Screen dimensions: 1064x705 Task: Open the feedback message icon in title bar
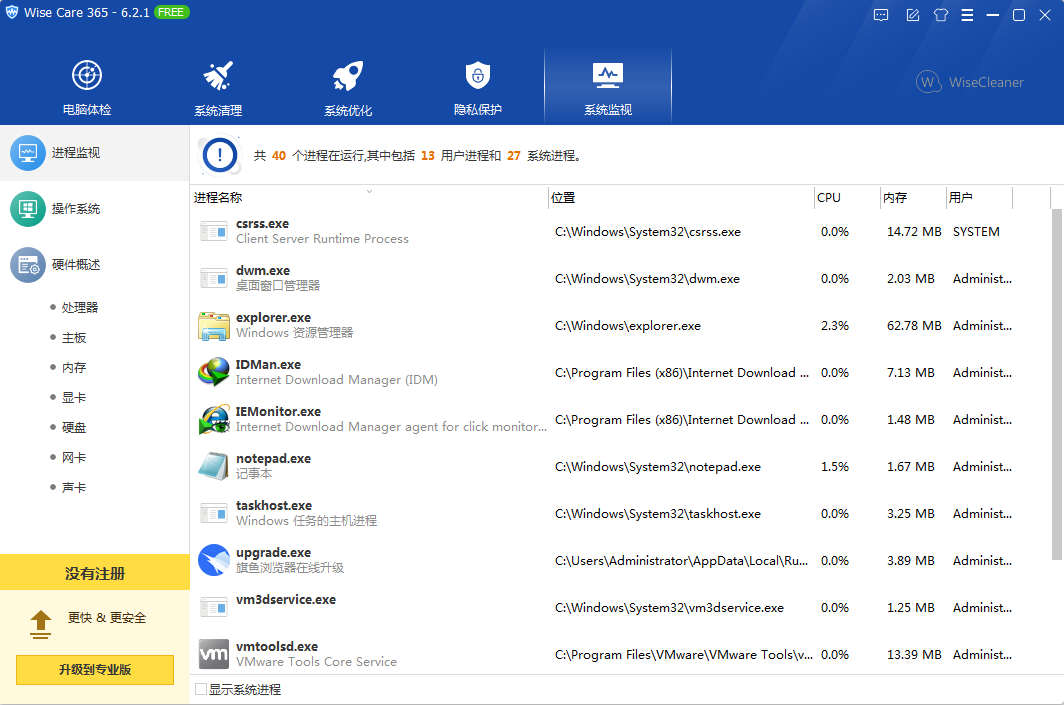click(881, 15)
